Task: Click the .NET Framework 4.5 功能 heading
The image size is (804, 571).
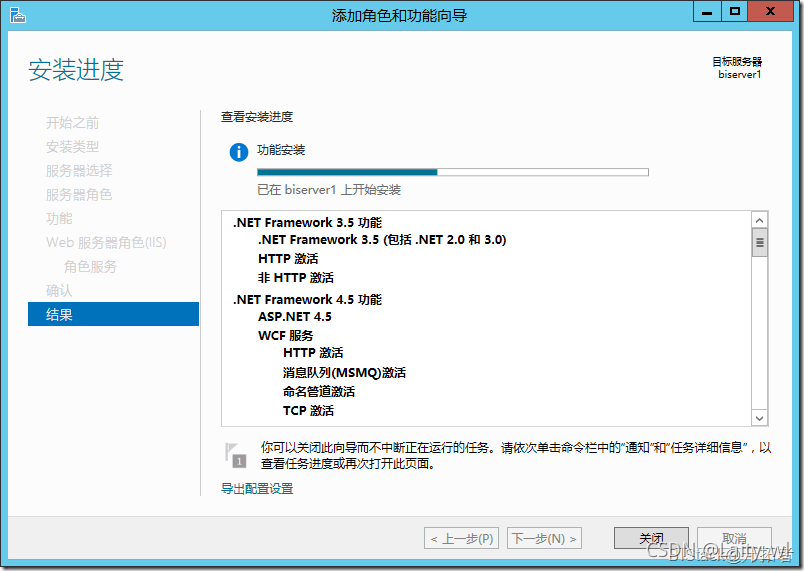Action: (307, 299)
